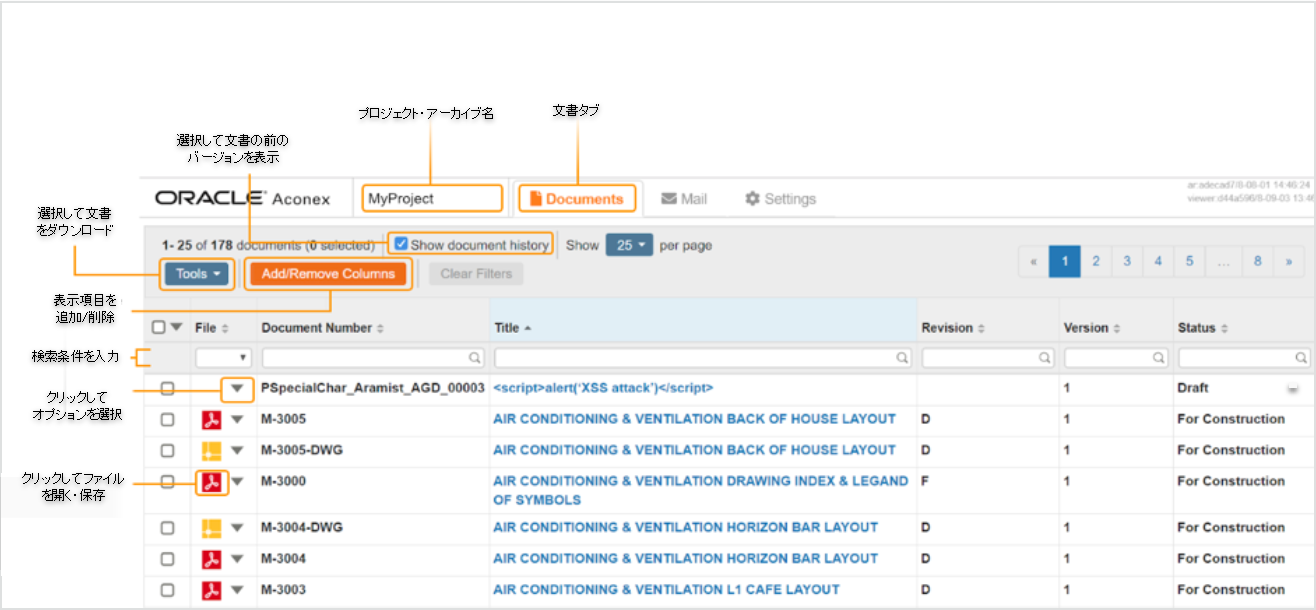Go to page 5 of results
Viewport: 1316px width, 610px height.
tap(1189, 261)
